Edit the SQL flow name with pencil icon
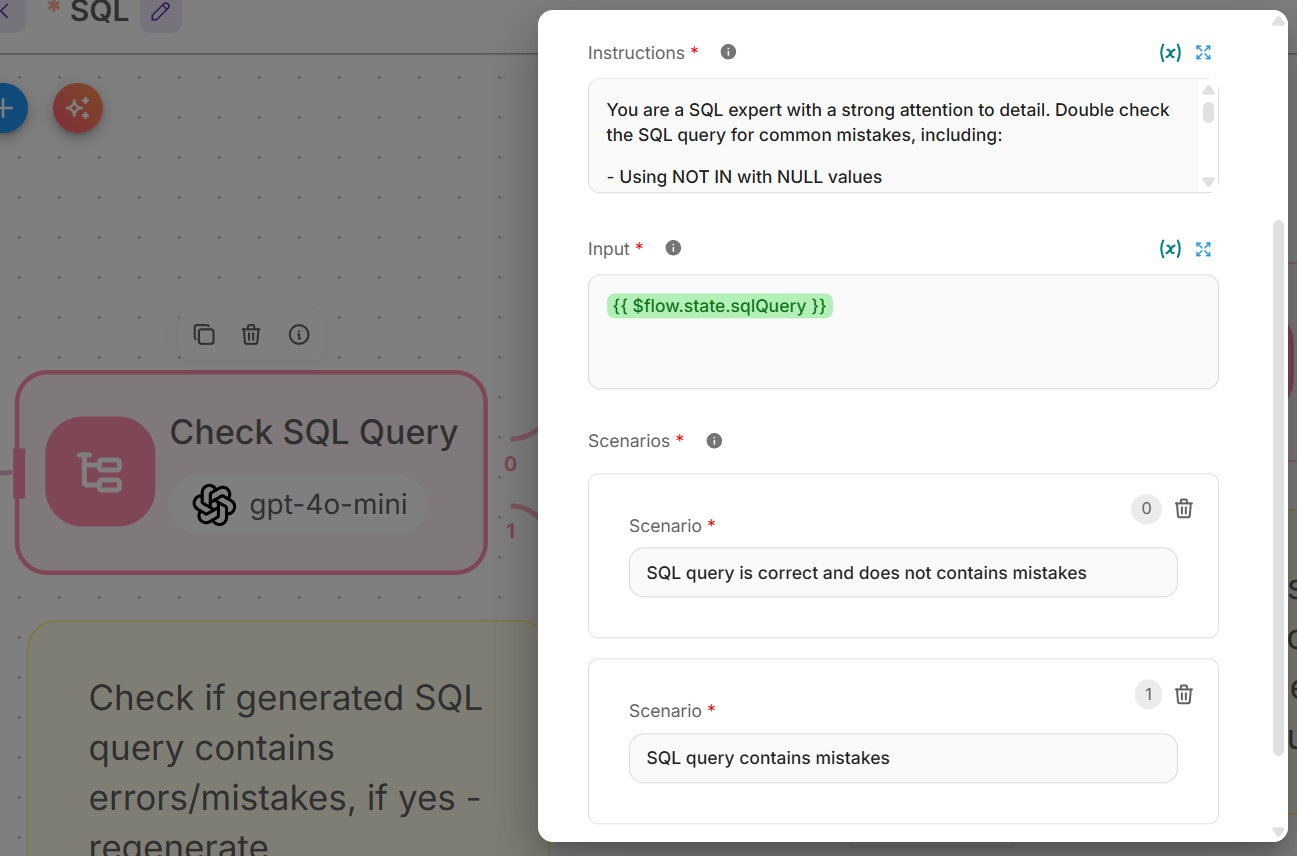Image resolution: width=1297 pixels, height=856 pixels. 160,13
